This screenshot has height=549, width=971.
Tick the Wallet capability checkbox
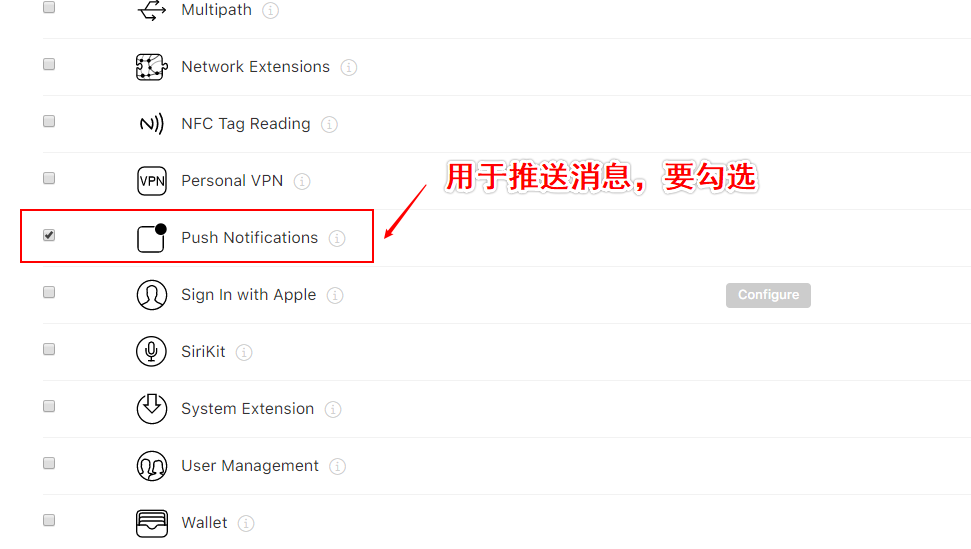coord(49,520)
